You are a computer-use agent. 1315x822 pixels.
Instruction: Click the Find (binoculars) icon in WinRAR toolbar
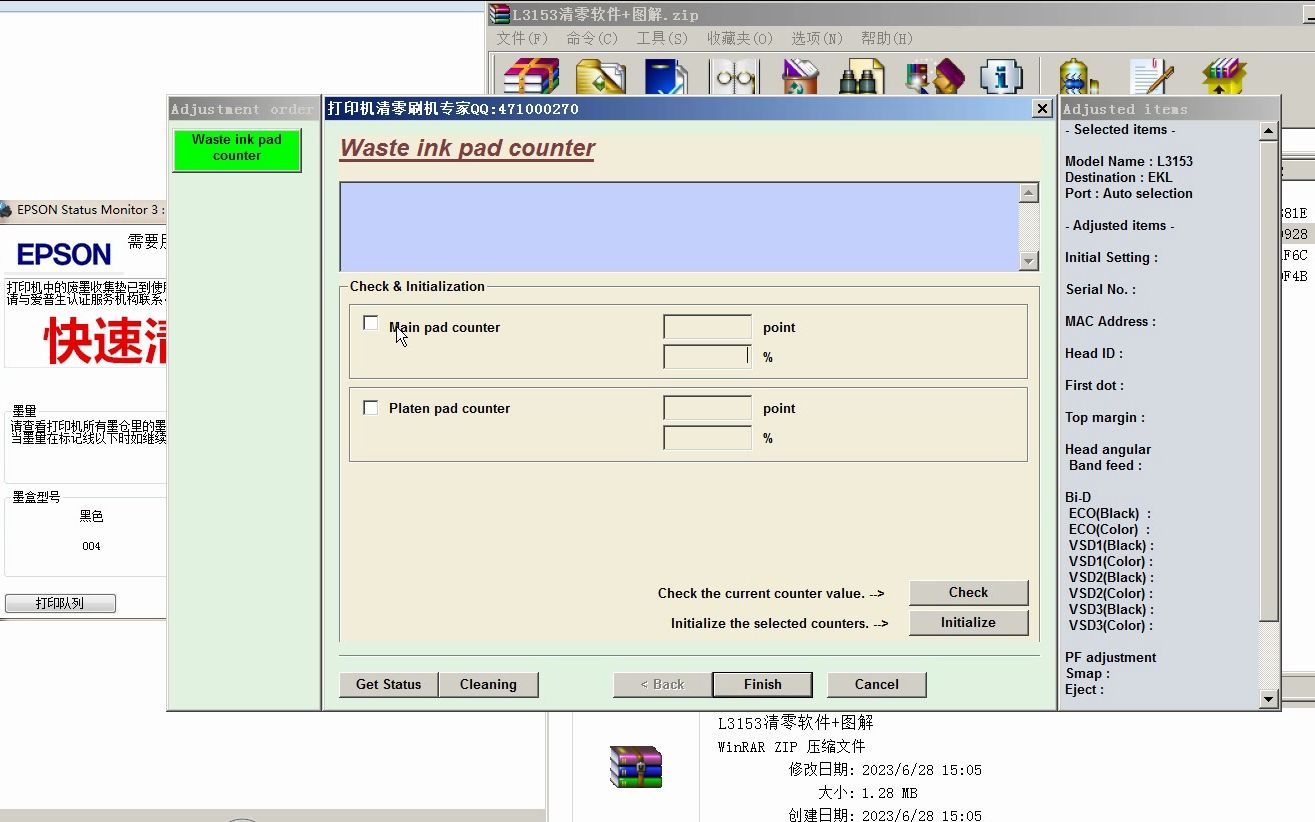[x=861, y=77]
